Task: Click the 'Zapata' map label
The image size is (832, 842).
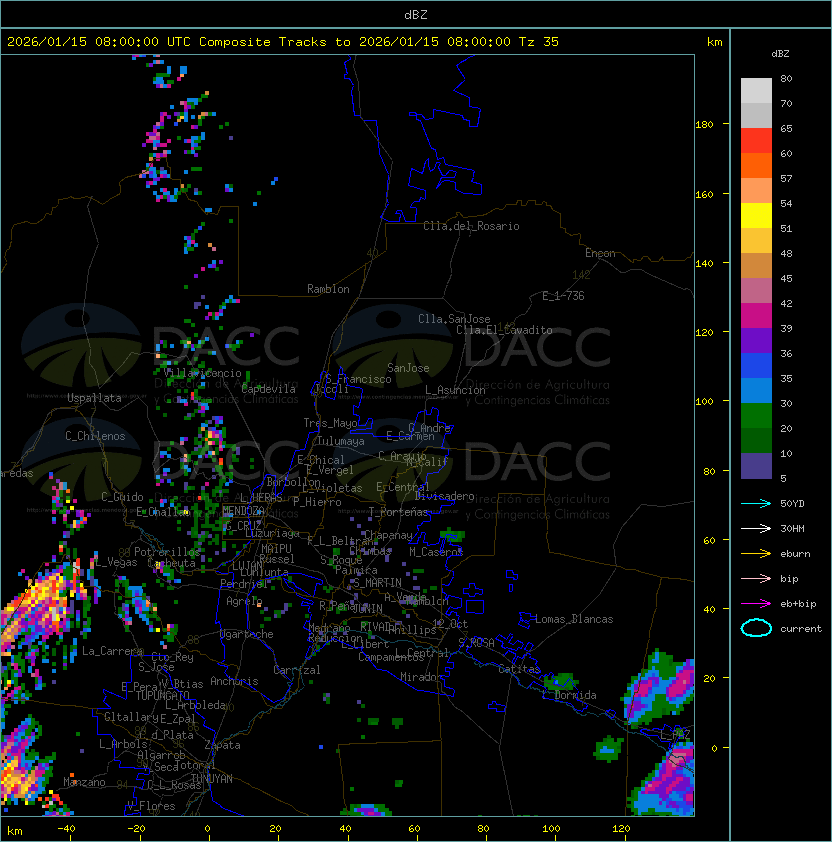Action: coord(222,745)
